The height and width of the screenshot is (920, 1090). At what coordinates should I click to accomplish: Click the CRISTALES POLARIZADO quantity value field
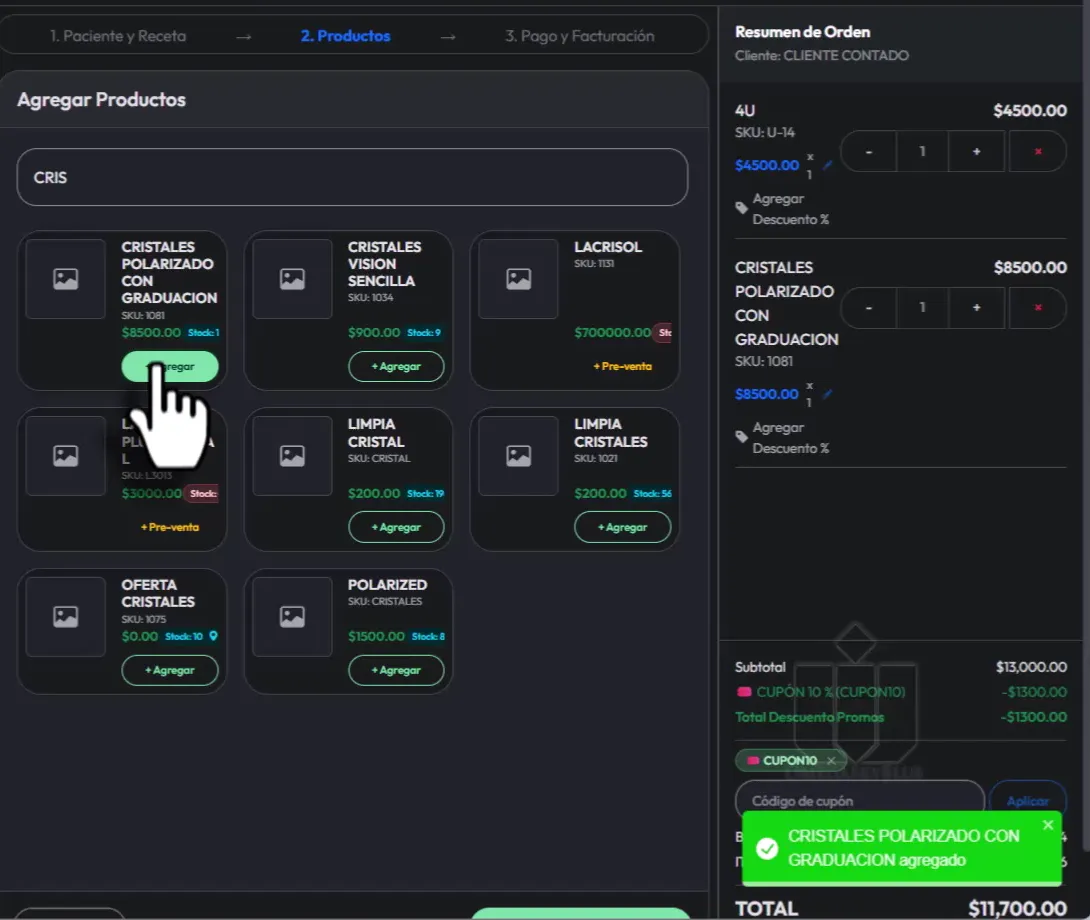click(922, 307)
